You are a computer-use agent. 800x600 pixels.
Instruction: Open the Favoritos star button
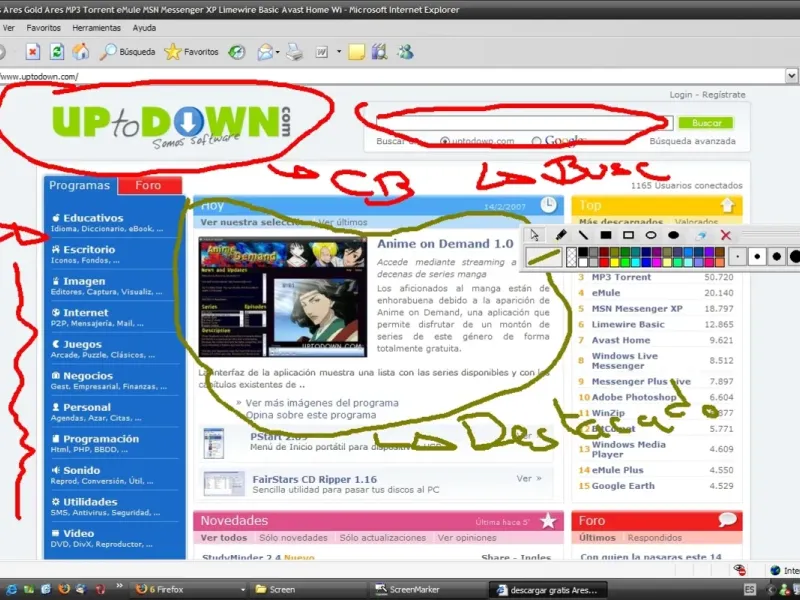[191, 52]
